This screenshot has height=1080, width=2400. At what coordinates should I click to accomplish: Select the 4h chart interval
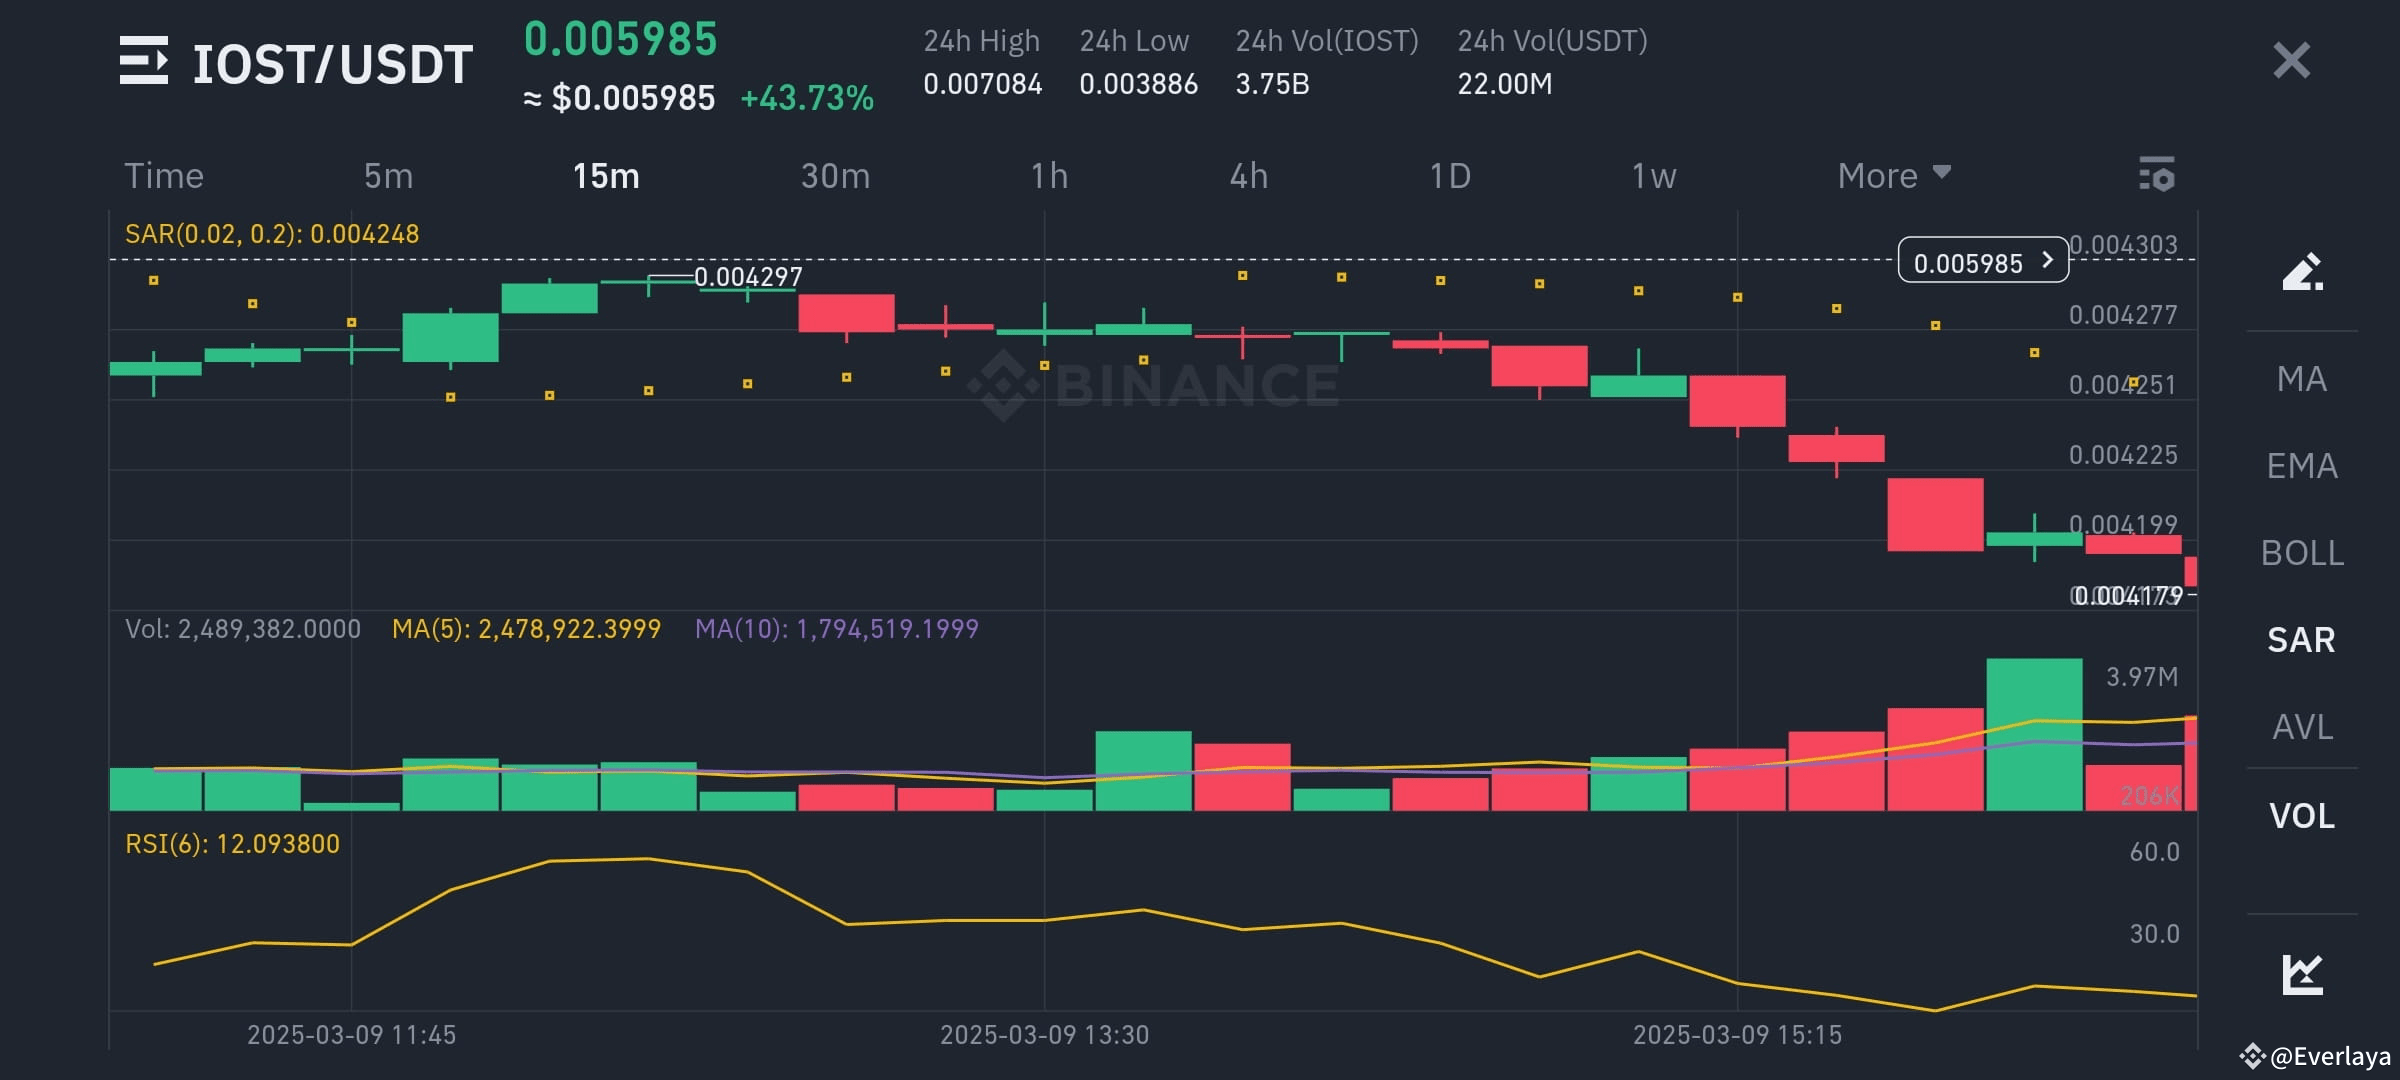[x=1246, y=176]
